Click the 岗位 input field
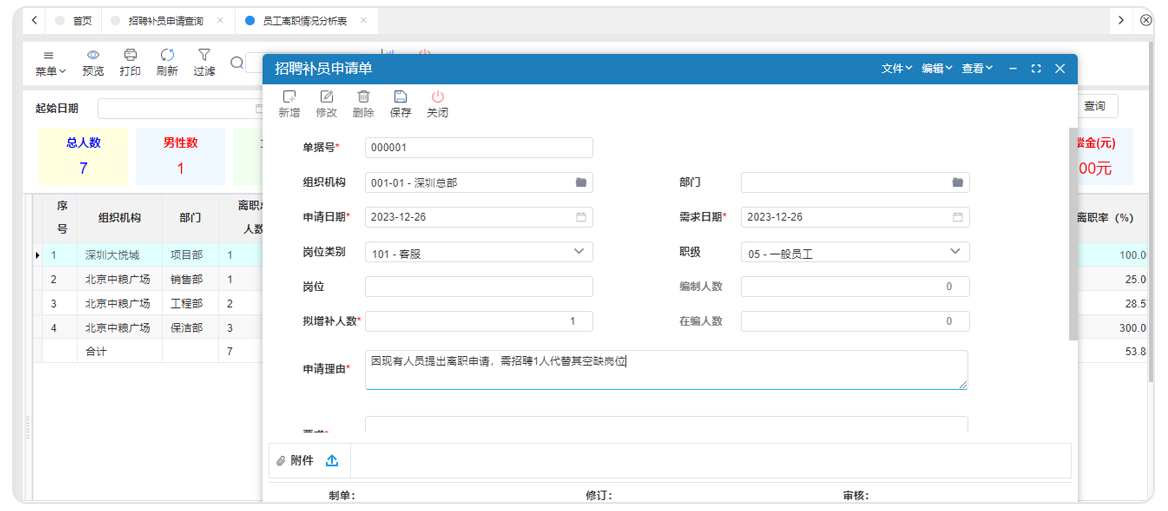The height and width of the screenshot is (511, 1168). pyautogui.click(x=478, y=287)
